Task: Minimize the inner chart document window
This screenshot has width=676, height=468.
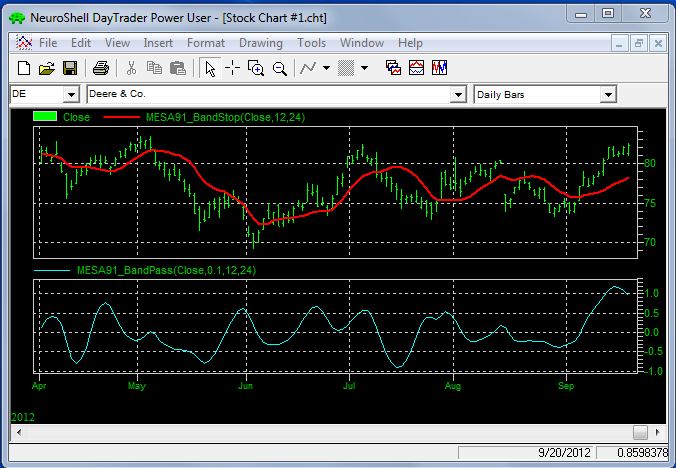Action: click(619, 44)
